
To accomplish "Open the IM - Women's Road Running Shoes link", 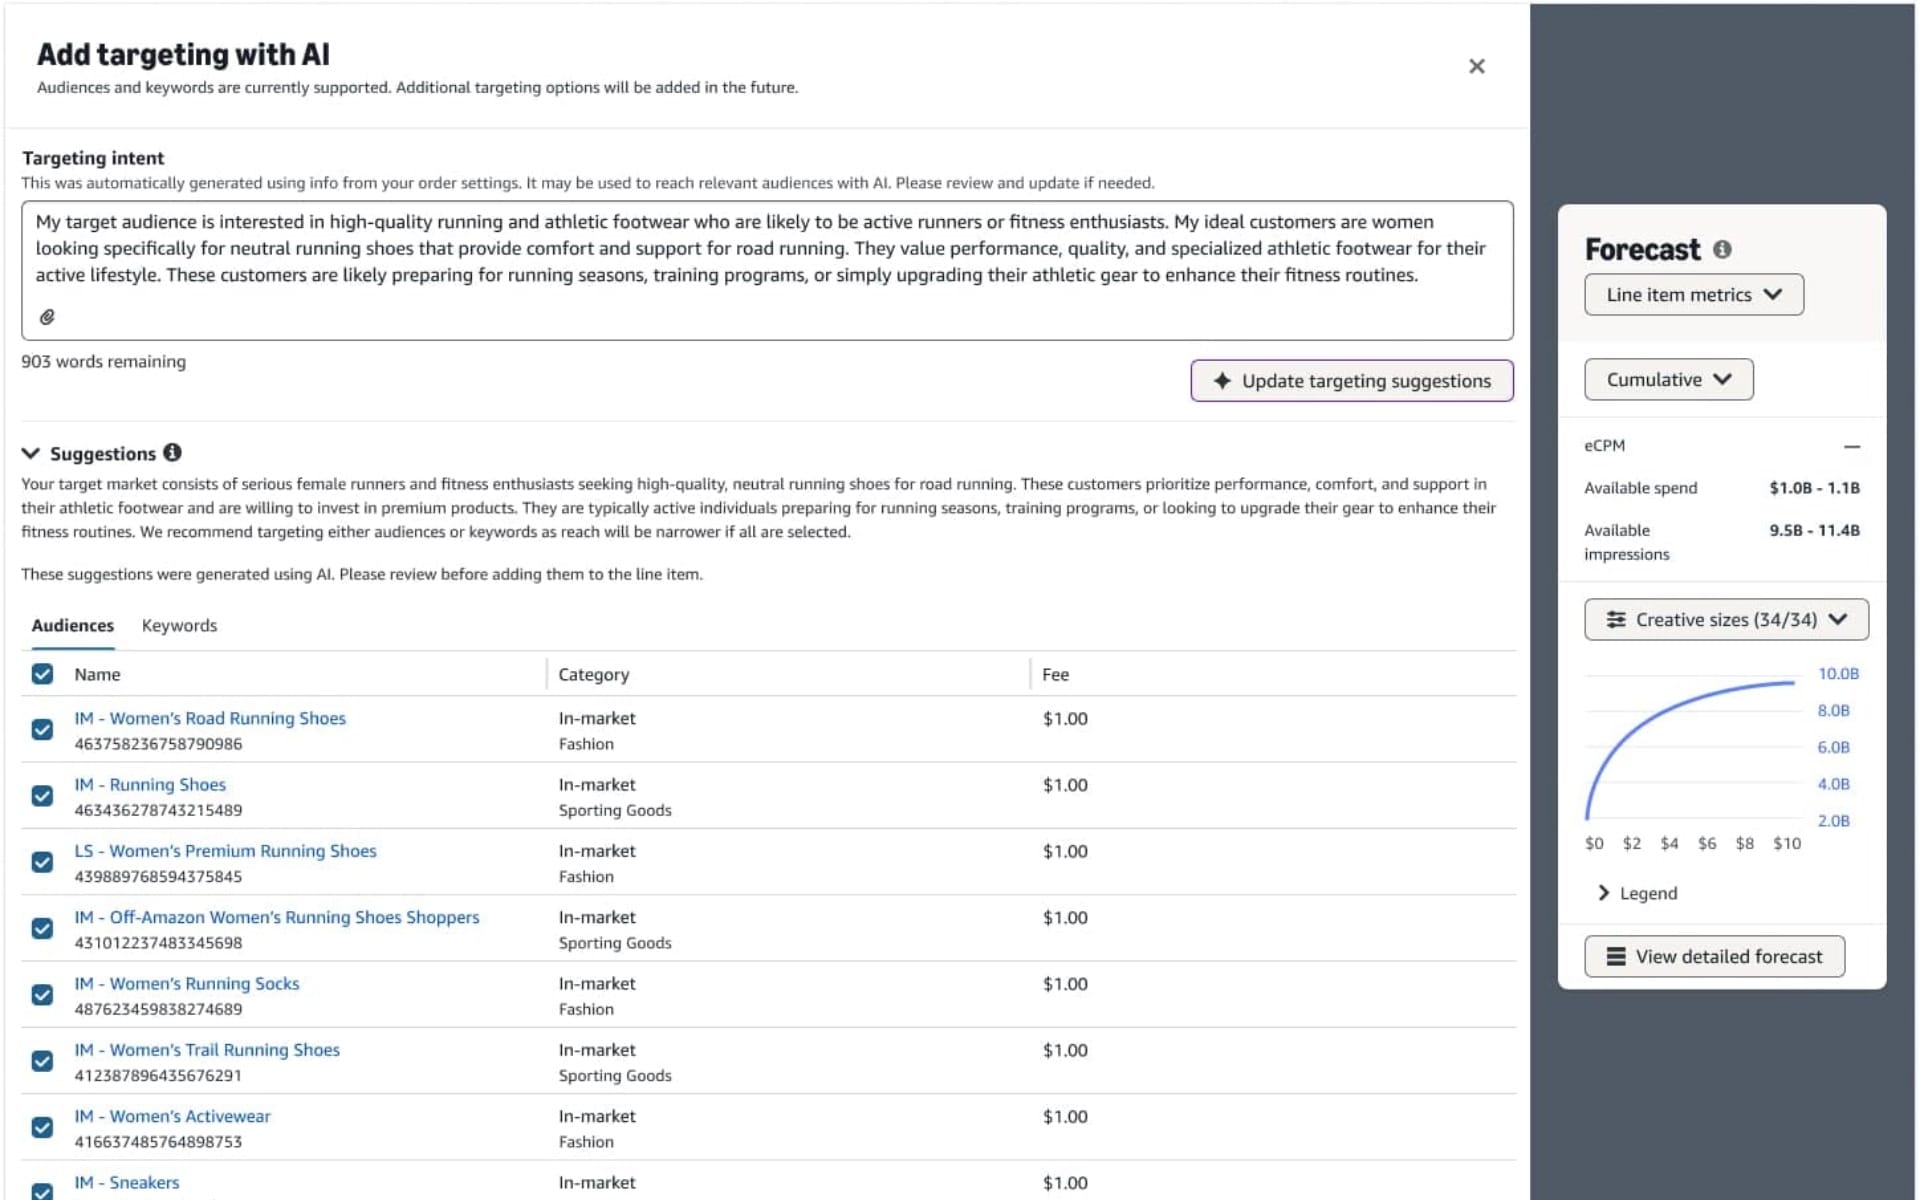I will (x=211, y=717).
